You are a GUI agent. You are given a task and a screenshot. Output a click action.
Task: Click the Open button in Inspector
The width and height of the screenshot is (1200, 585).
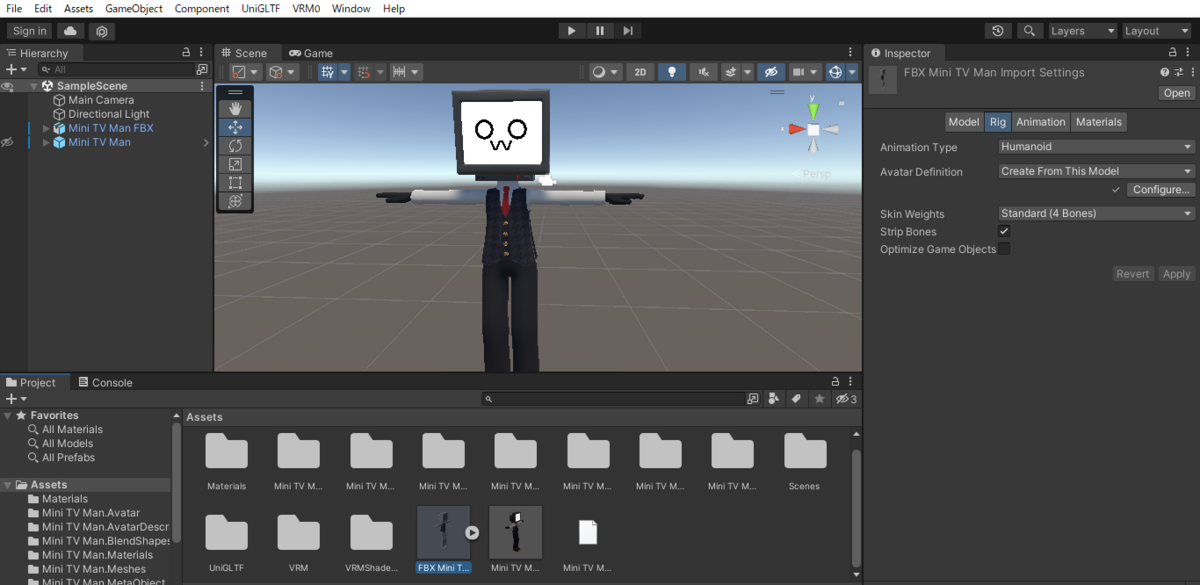coord(1177,93)
